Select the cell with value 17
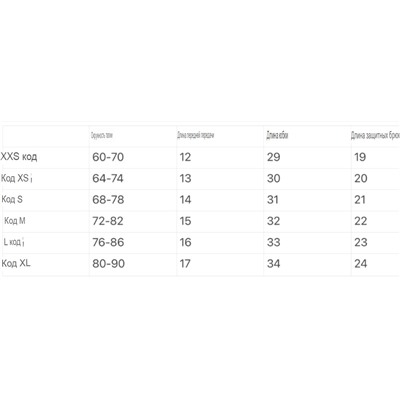The height and width of the screenshot is (400, 400). [185, 264]
